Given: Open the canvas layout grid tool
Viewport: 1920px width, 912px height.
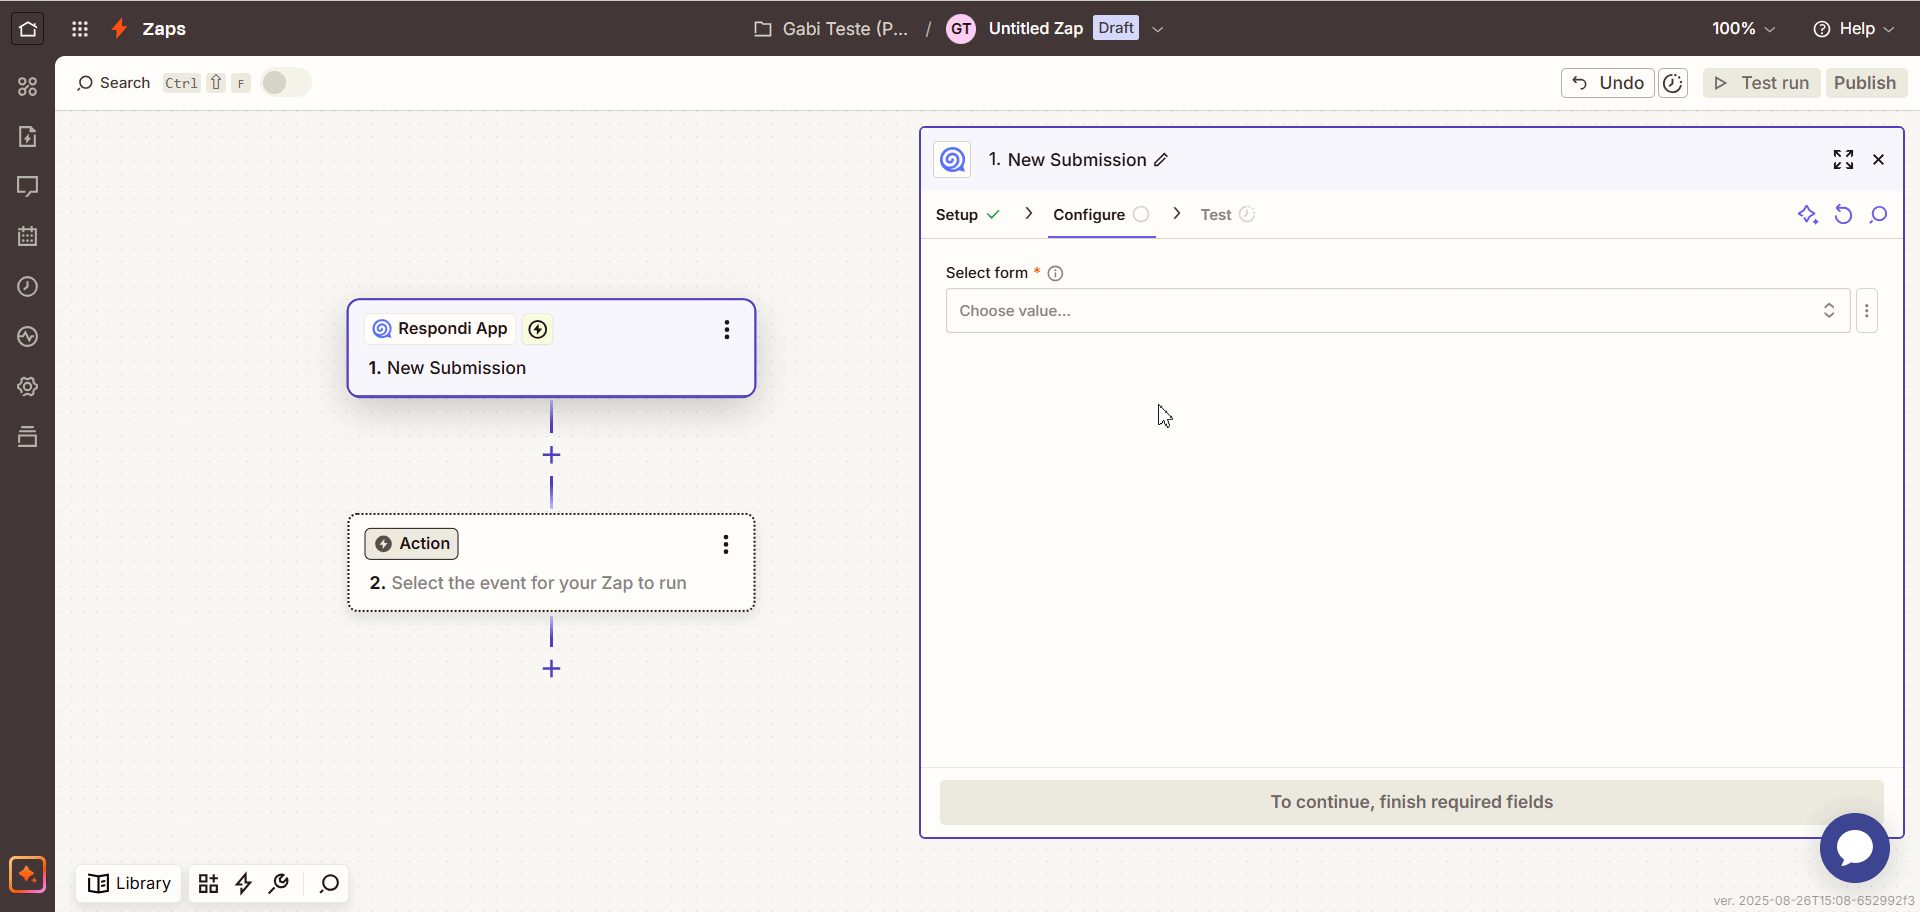Looking at the screenshot, I should (208, 884).
